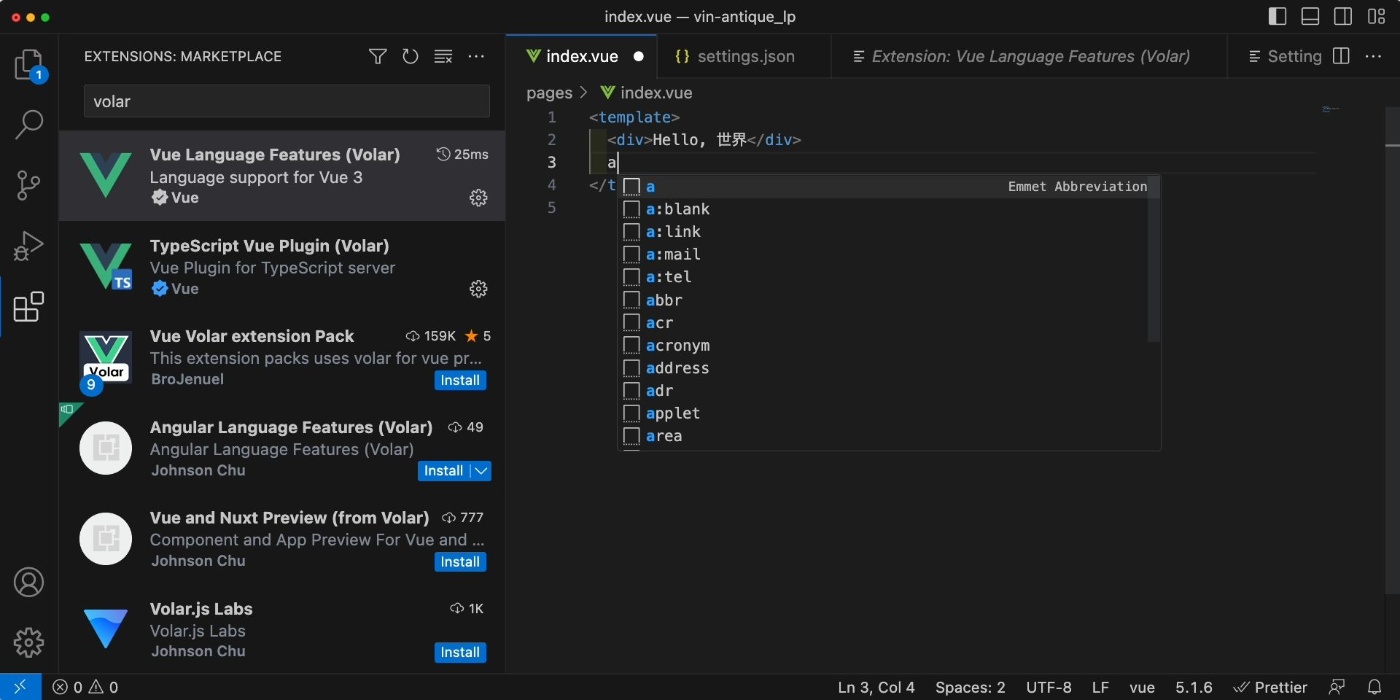This screenshot has width=1400, height=700.
Task: Open feedback icon in status bar
Action: (x=1337, y=687)
